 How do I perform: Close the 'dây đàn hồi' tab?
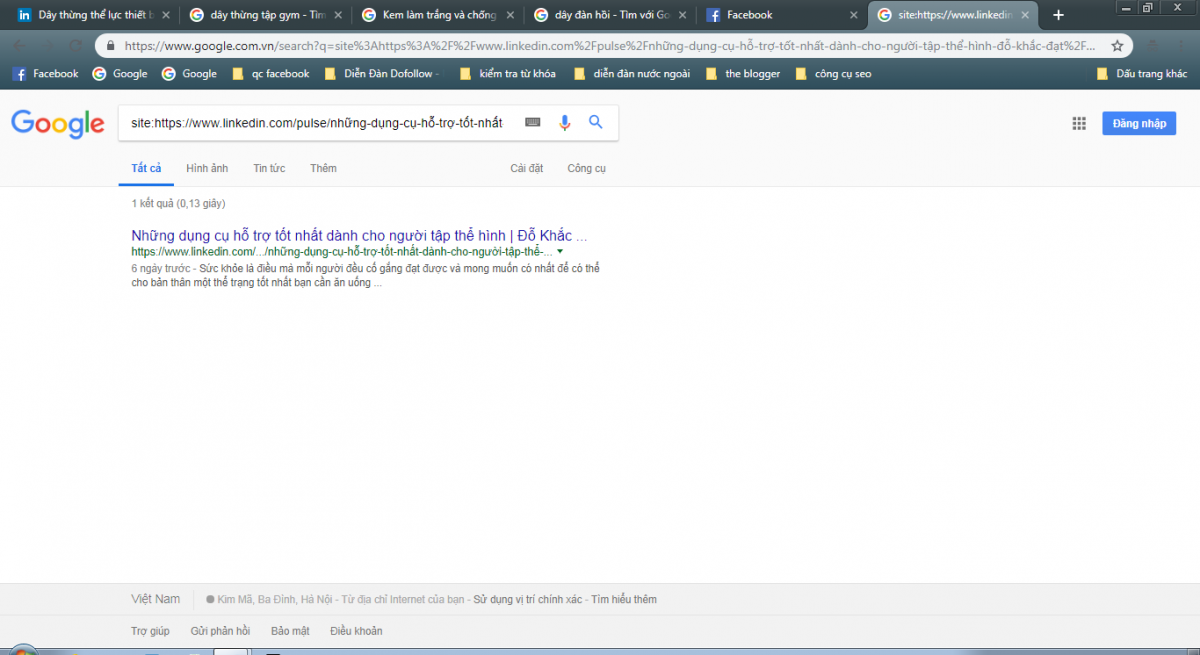(x=682, y=15)
